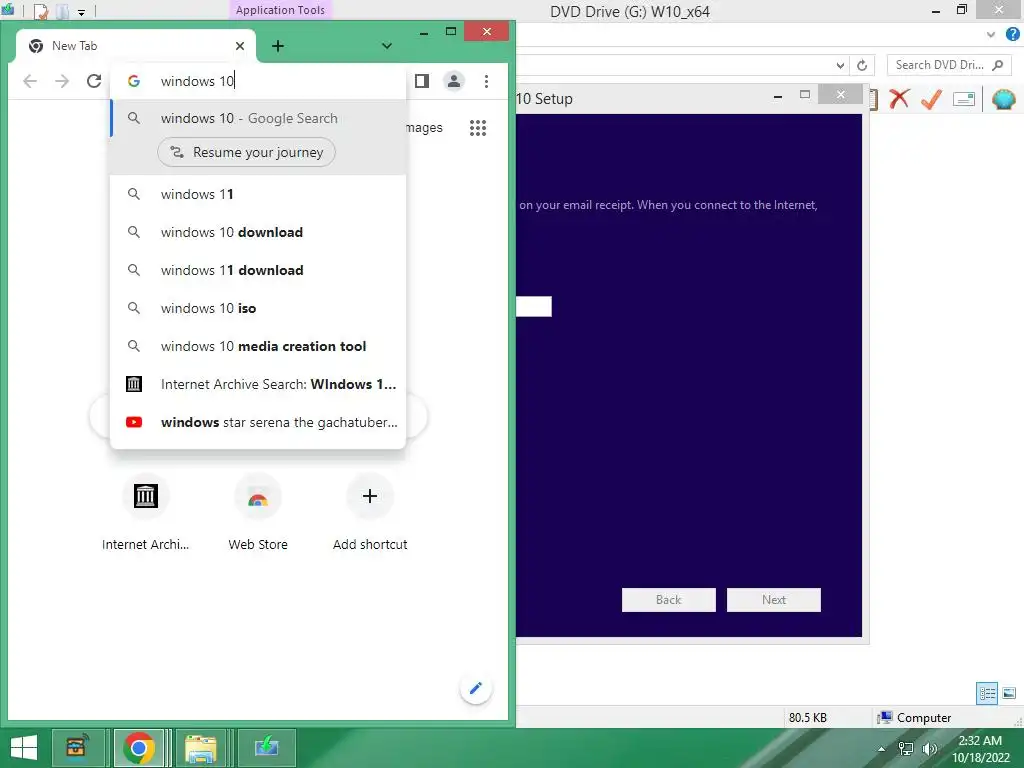
Task: Open the Chrome profile avatar
Action: point(453,81)
